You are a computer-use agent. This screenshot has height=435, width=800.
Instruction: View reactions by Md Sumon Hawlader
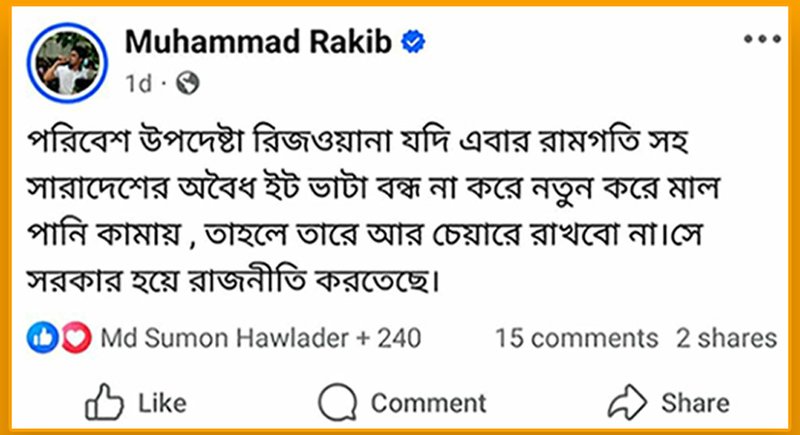pyautogui.click(x=224, y=338)
